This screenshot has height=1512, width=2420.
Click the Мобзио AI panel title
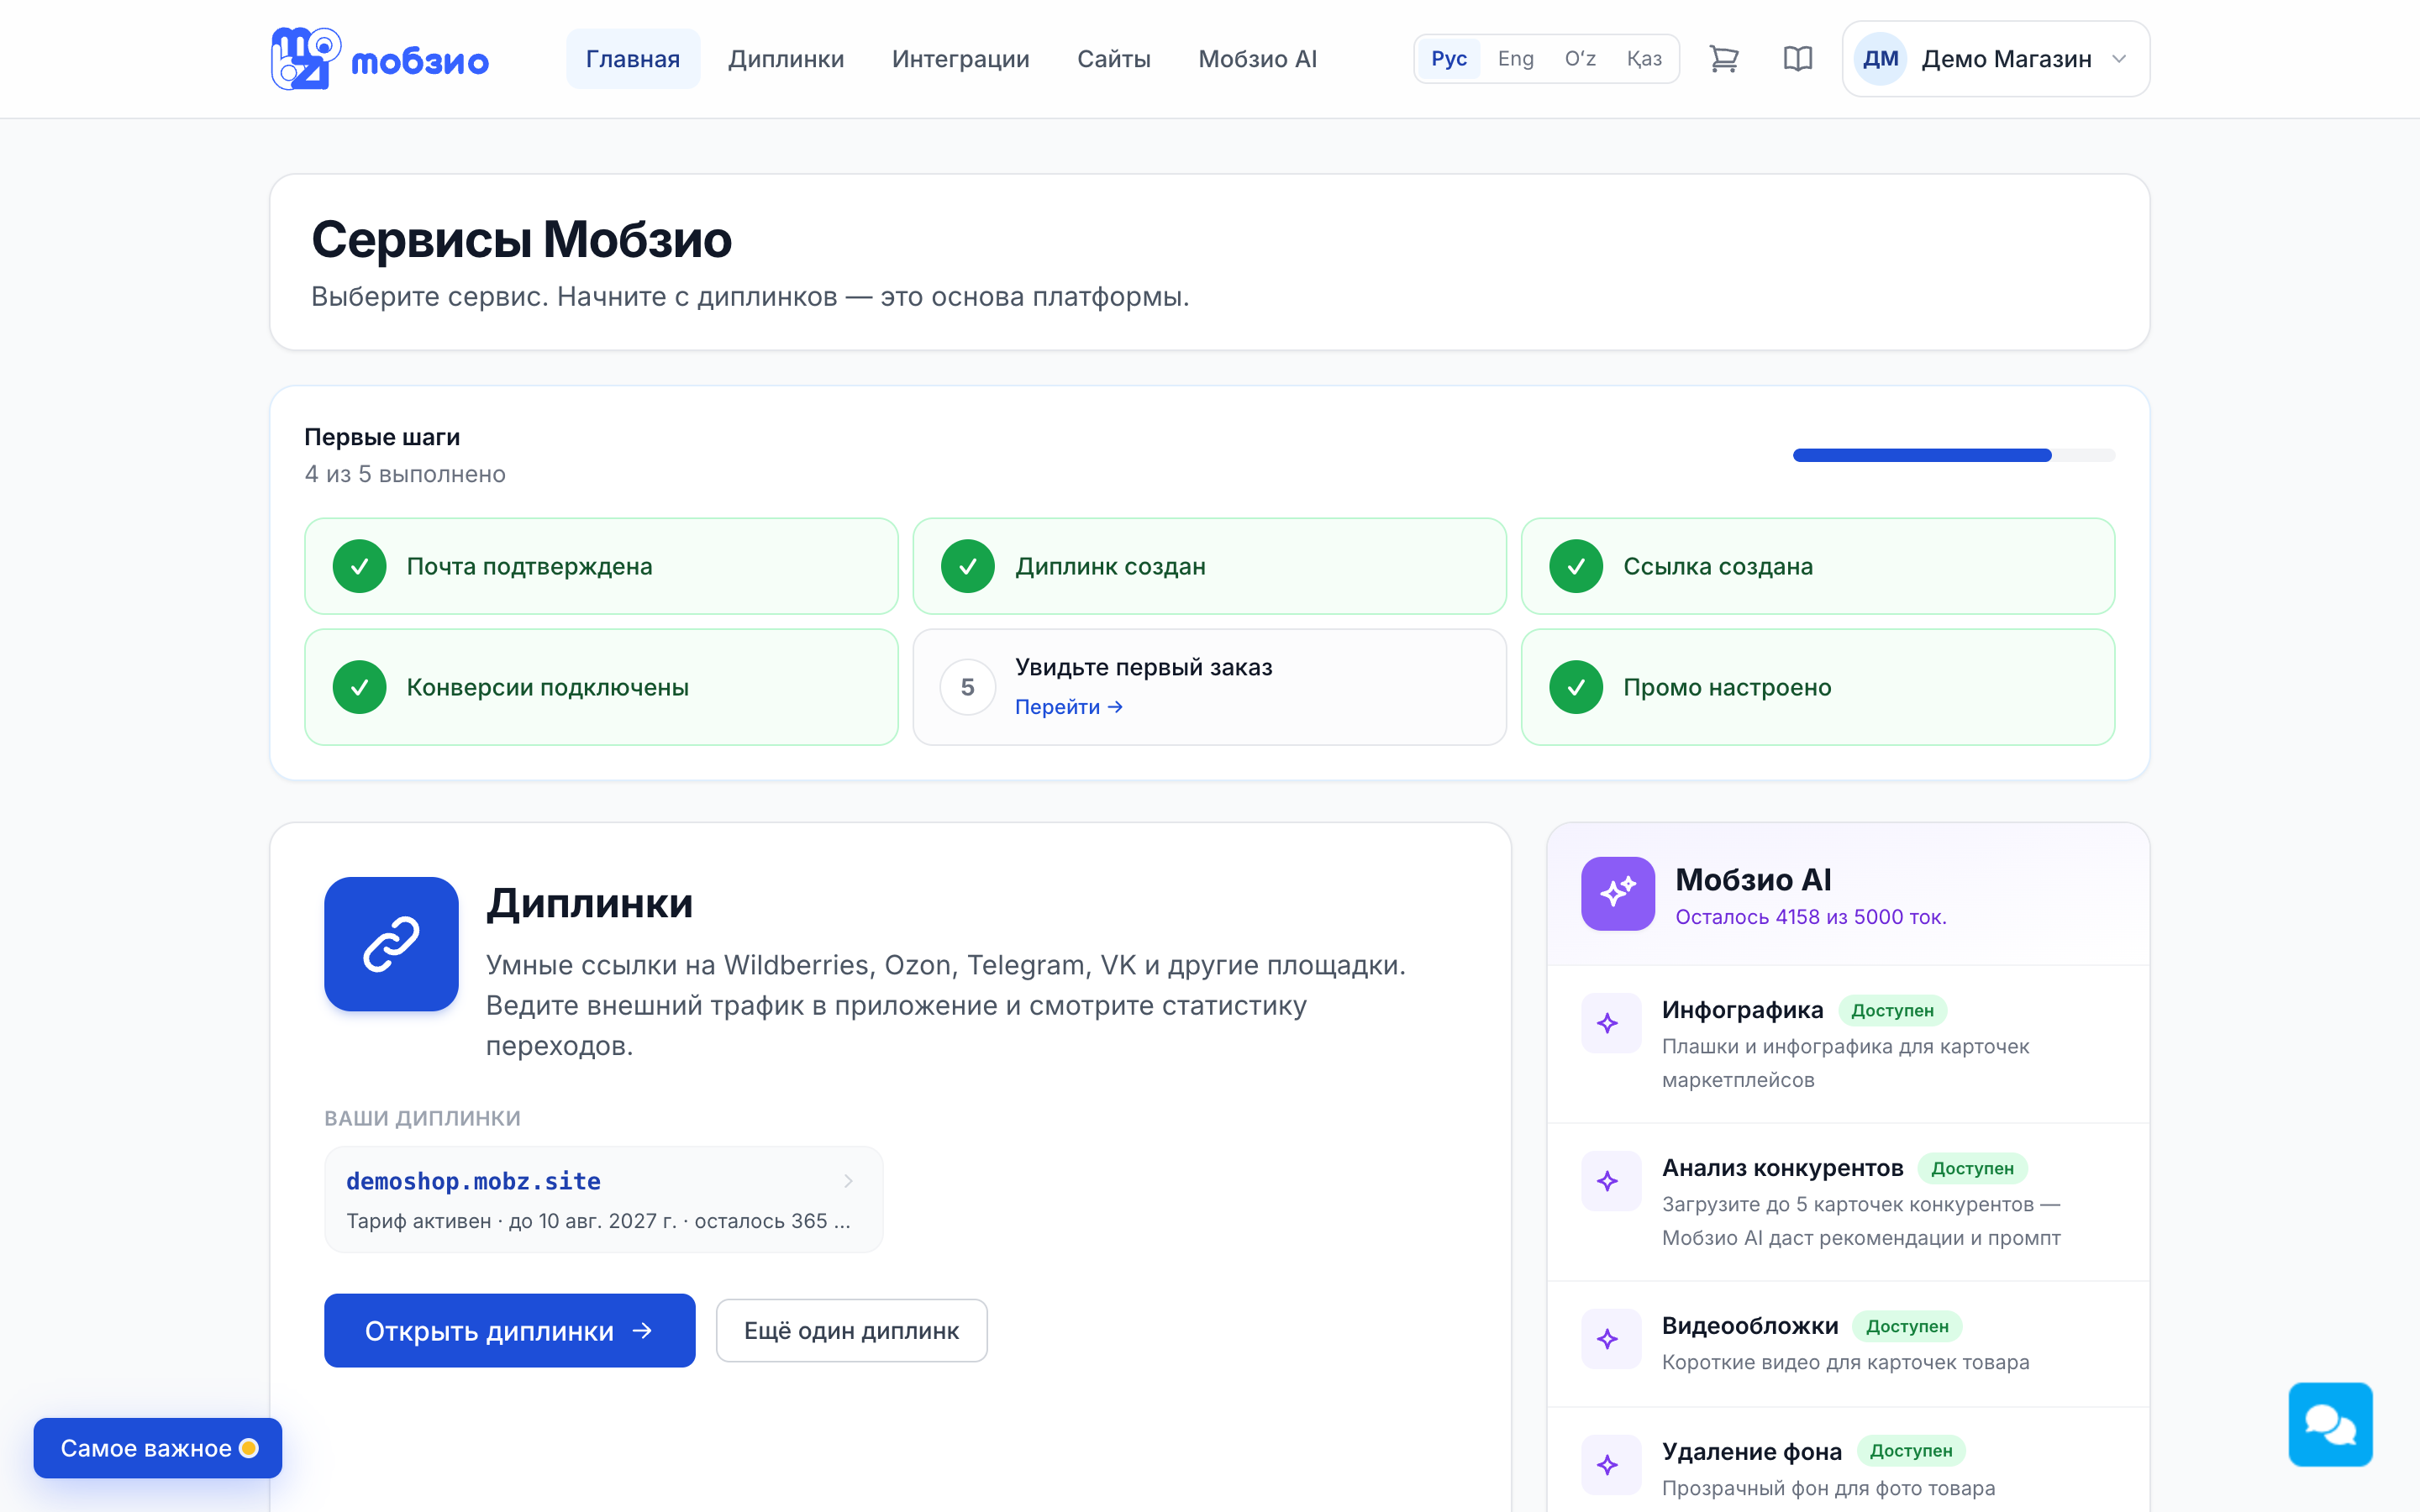pos(1753,880)
